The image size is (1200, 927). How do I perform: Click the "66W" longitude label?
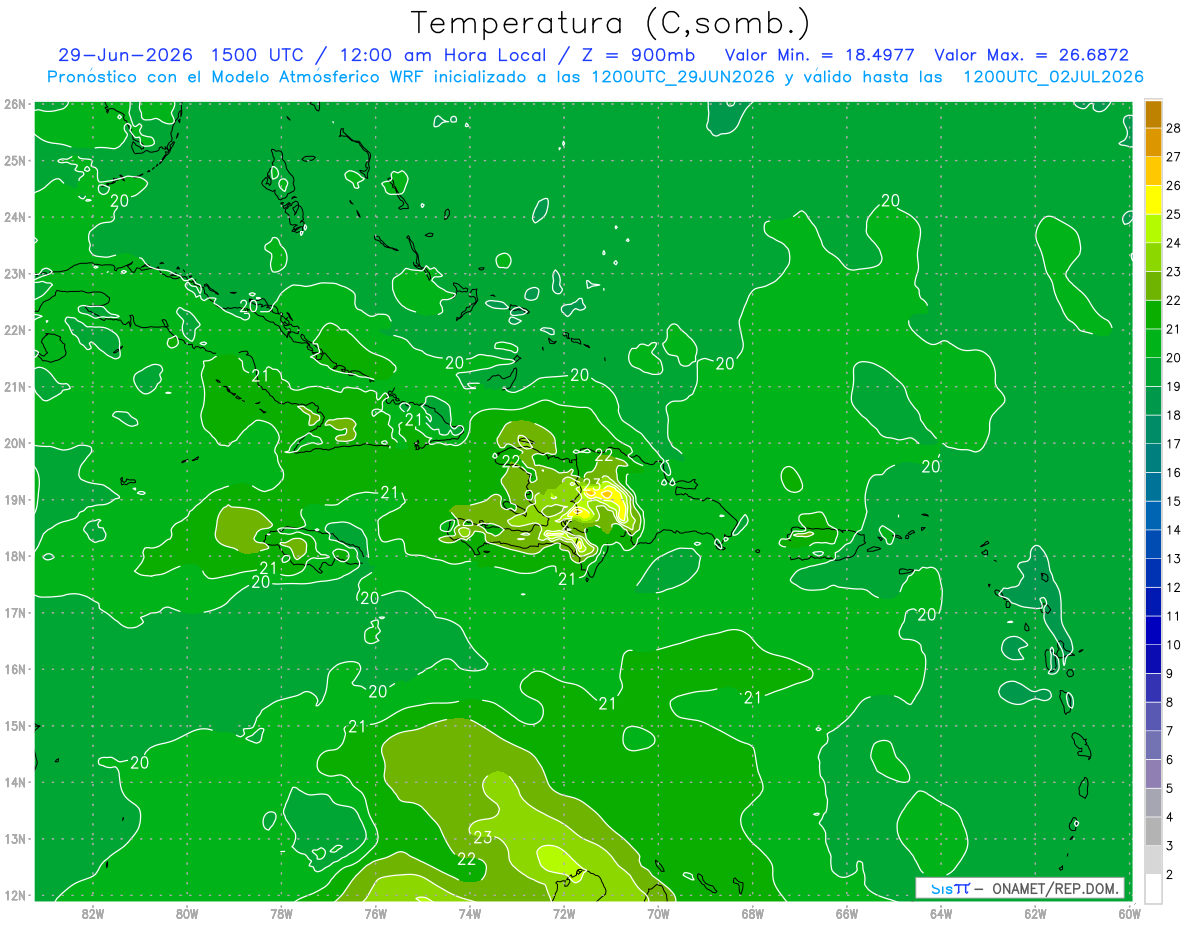coord(847,913)
